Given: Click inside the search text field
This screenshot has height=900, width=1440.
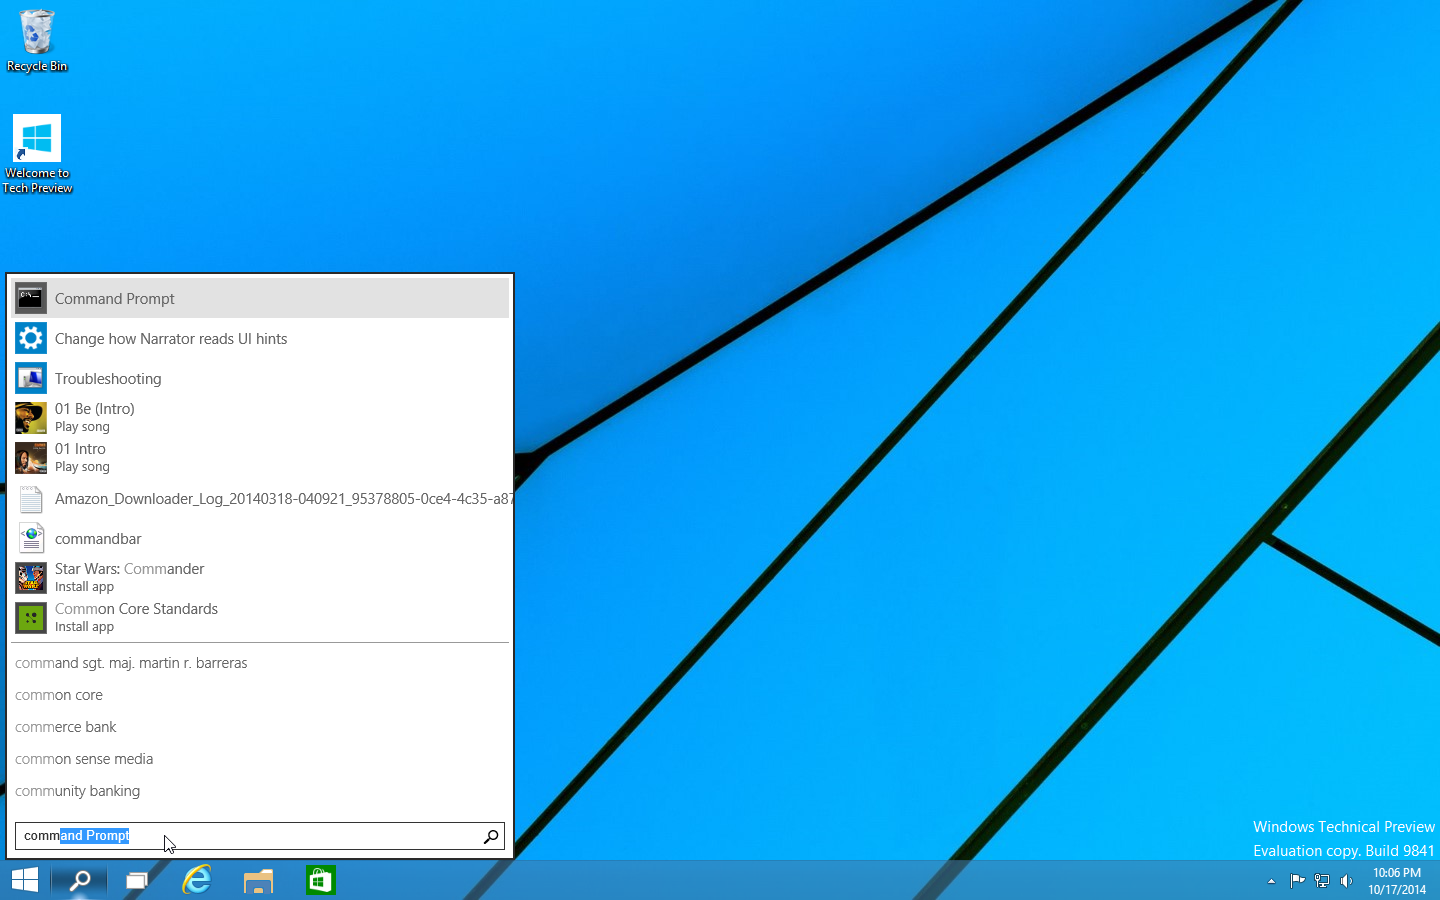Looking at the screenshot, I should click(300, 836).
